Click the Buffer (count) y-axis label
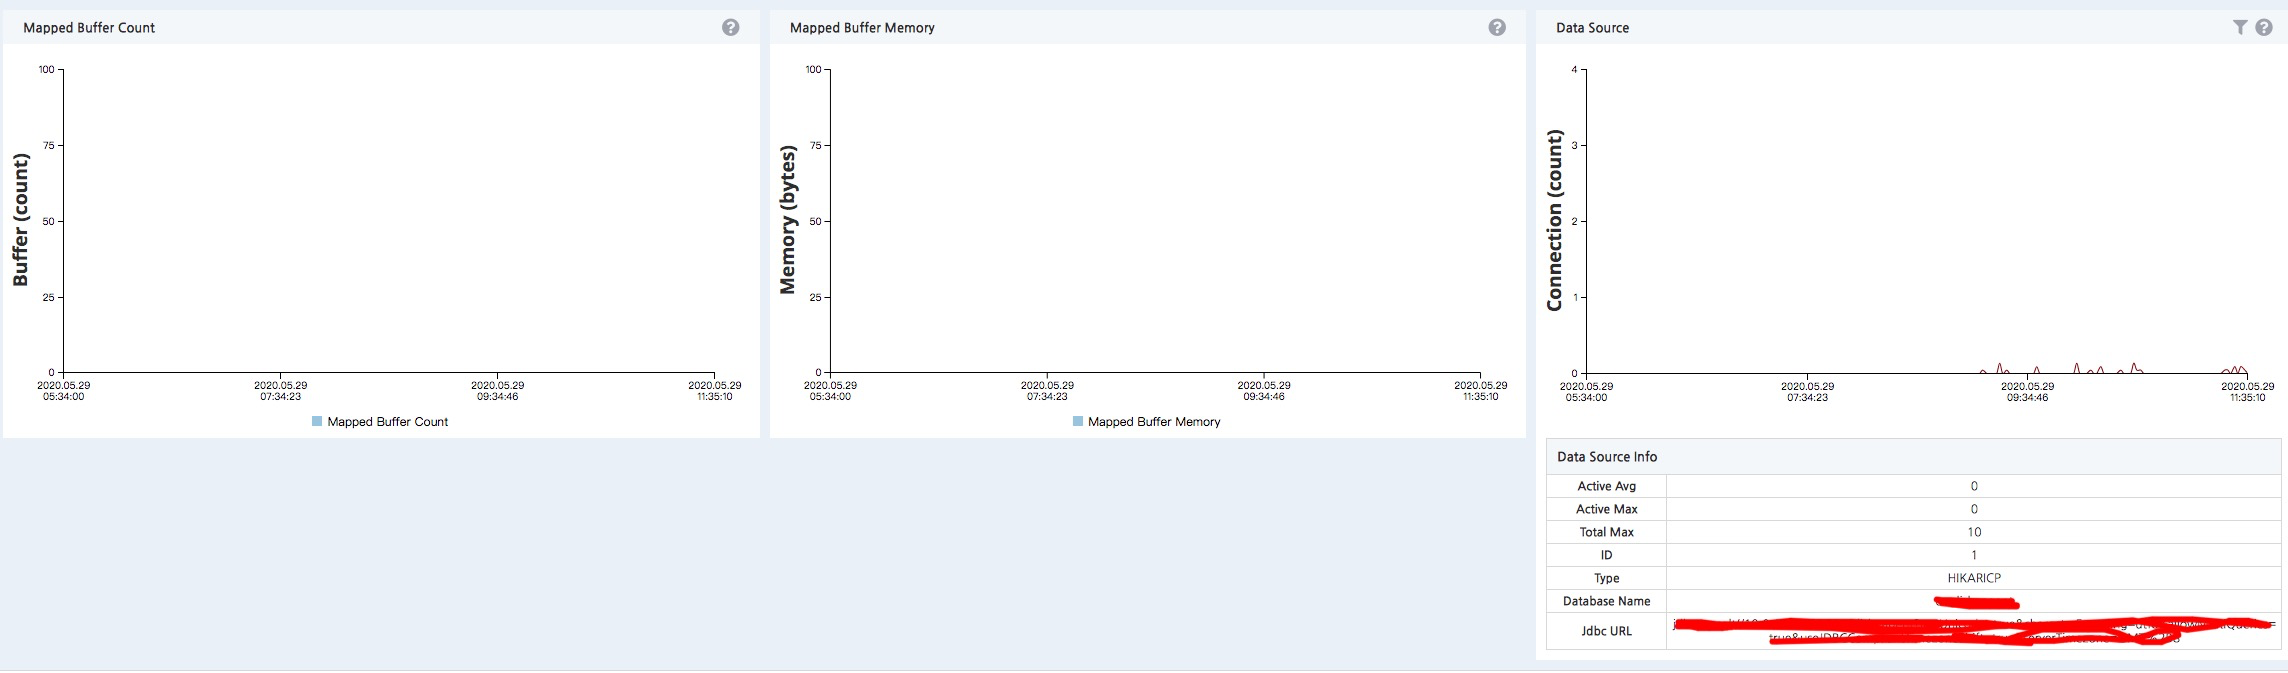 coord(20,220)
